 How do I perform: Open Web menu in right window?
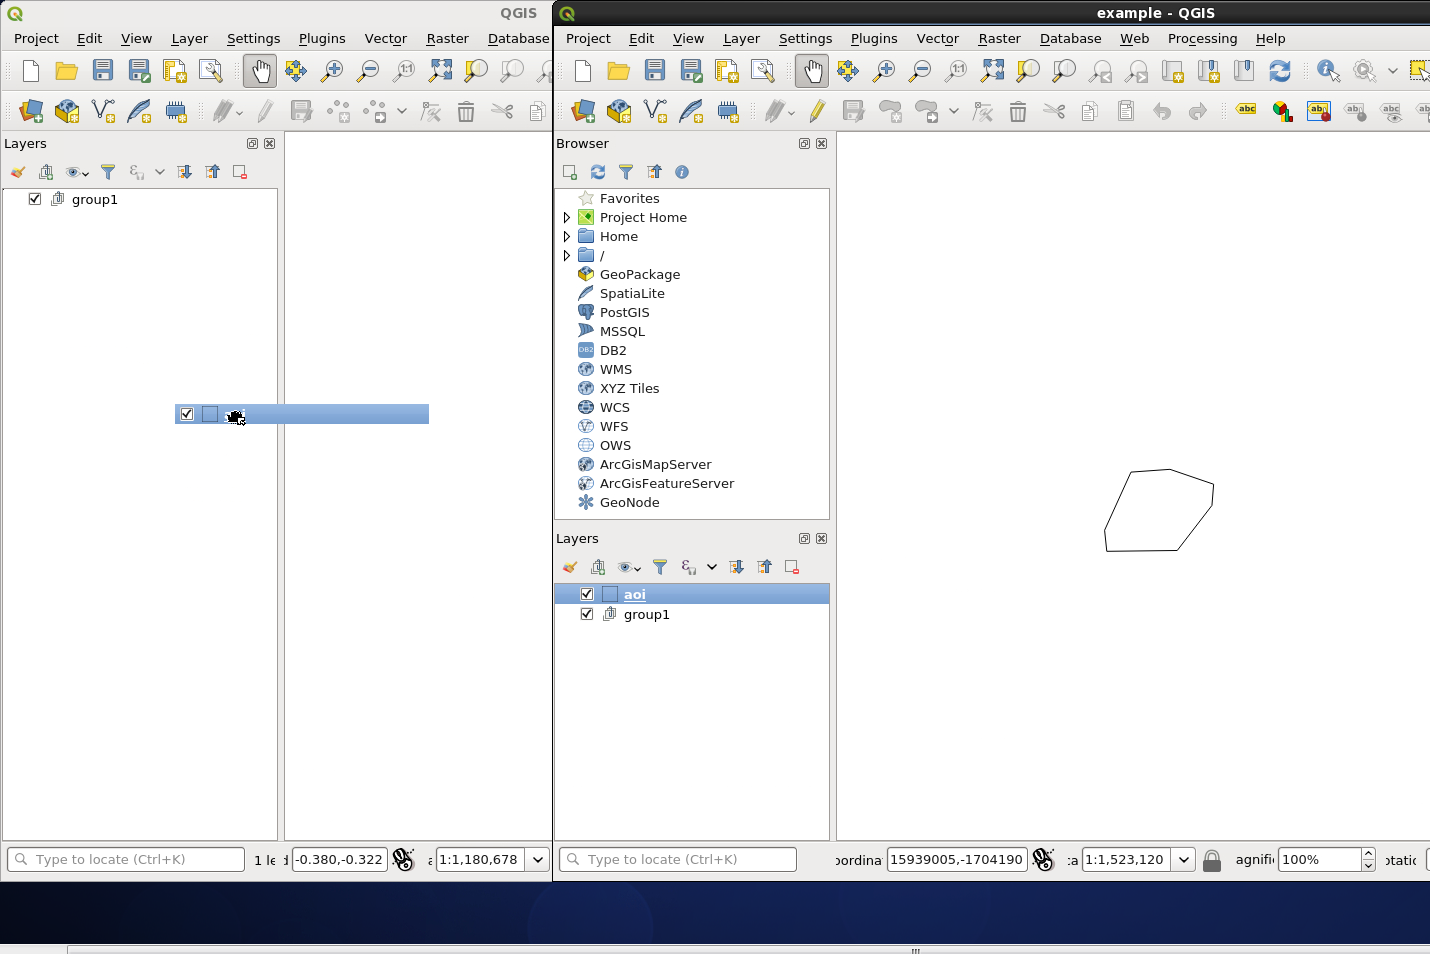(x=1134, y=38)
